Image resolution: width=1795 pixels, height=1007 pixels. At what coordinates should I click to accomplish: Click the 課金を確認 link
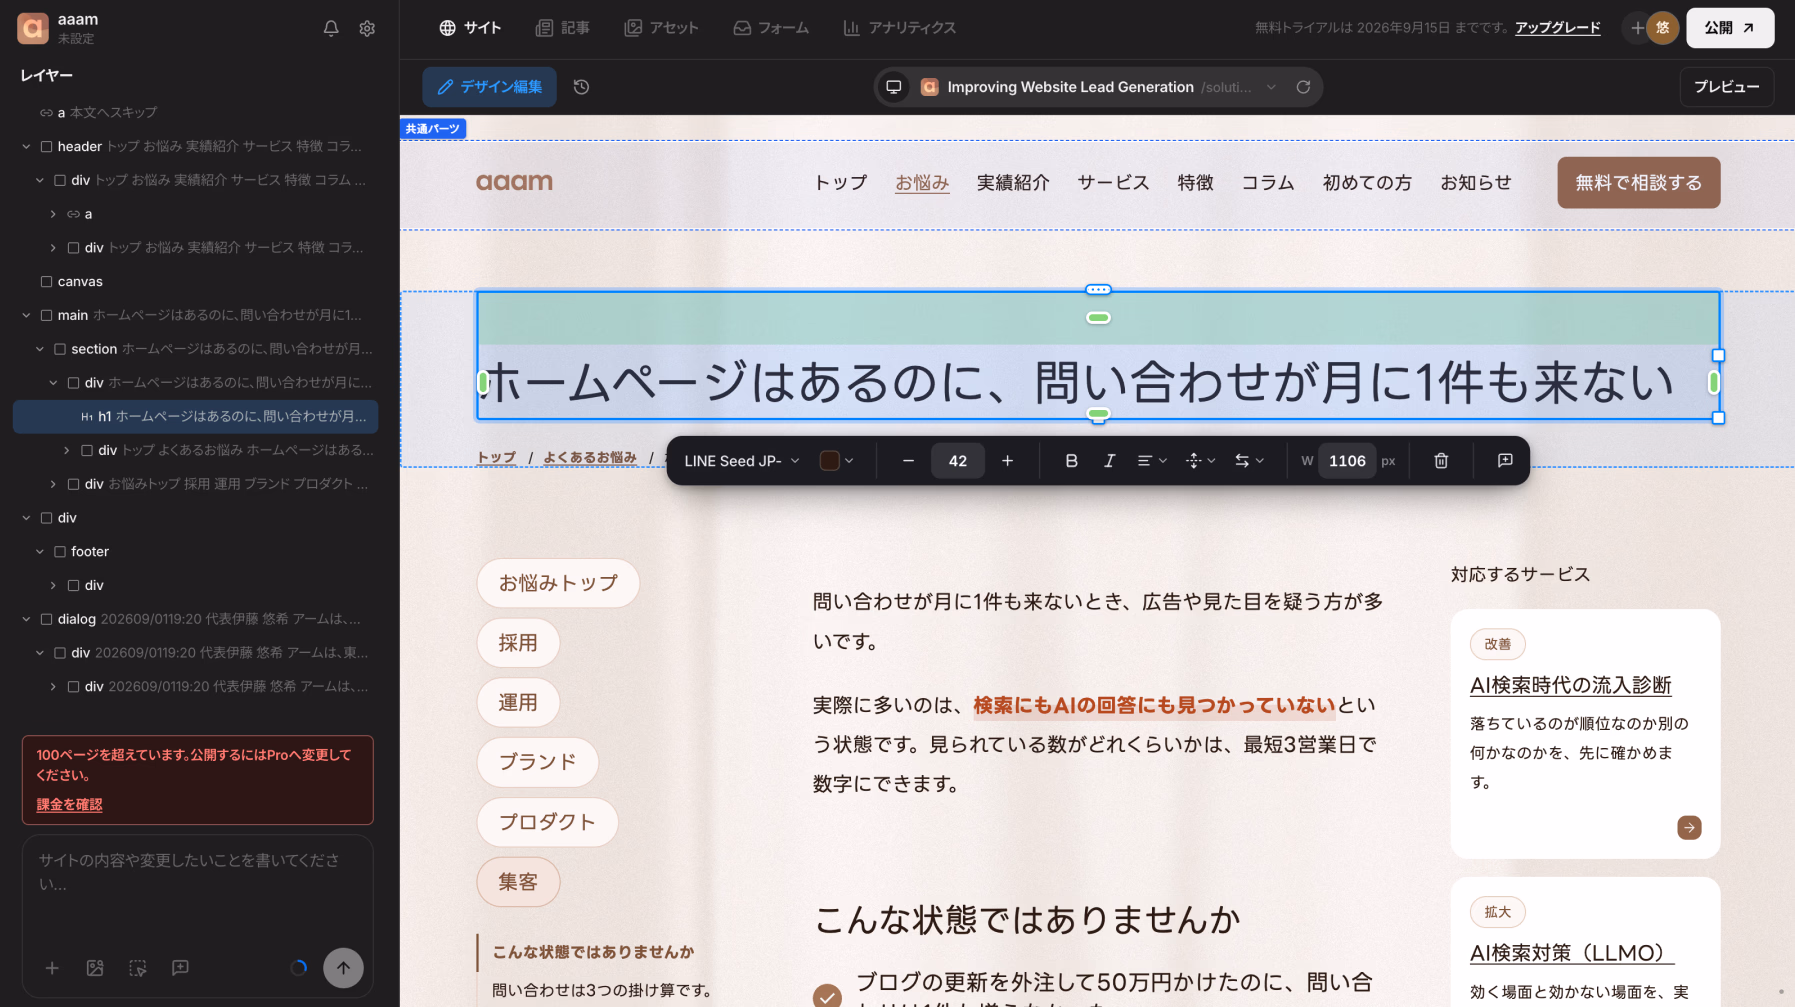pos(69,804)
